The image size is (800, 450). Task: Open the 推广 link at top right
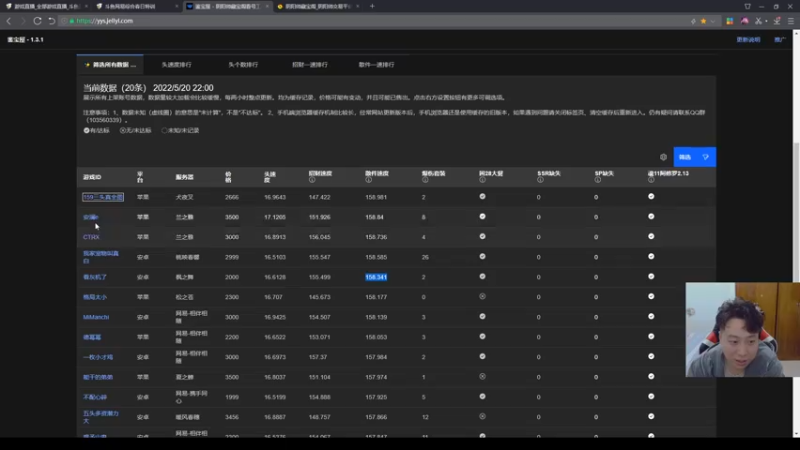(779, 40)
